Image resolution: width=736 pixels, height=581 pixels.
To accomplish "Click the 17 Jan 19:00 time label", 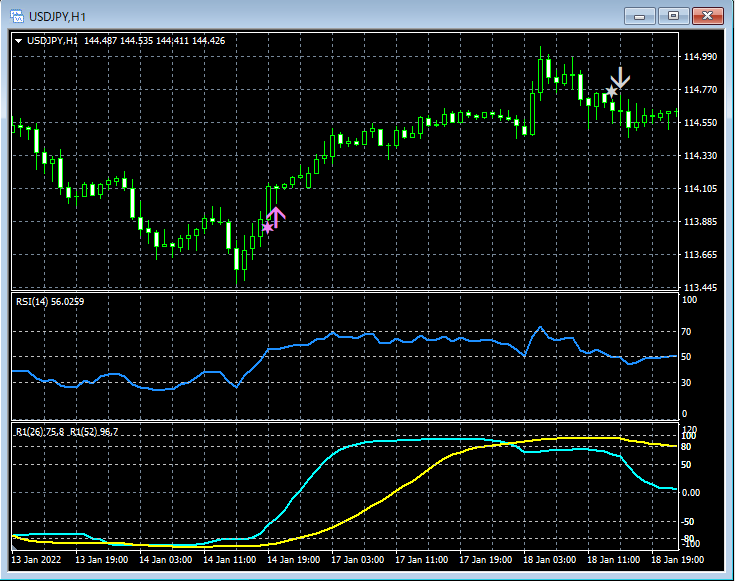I will pos(485,560).
